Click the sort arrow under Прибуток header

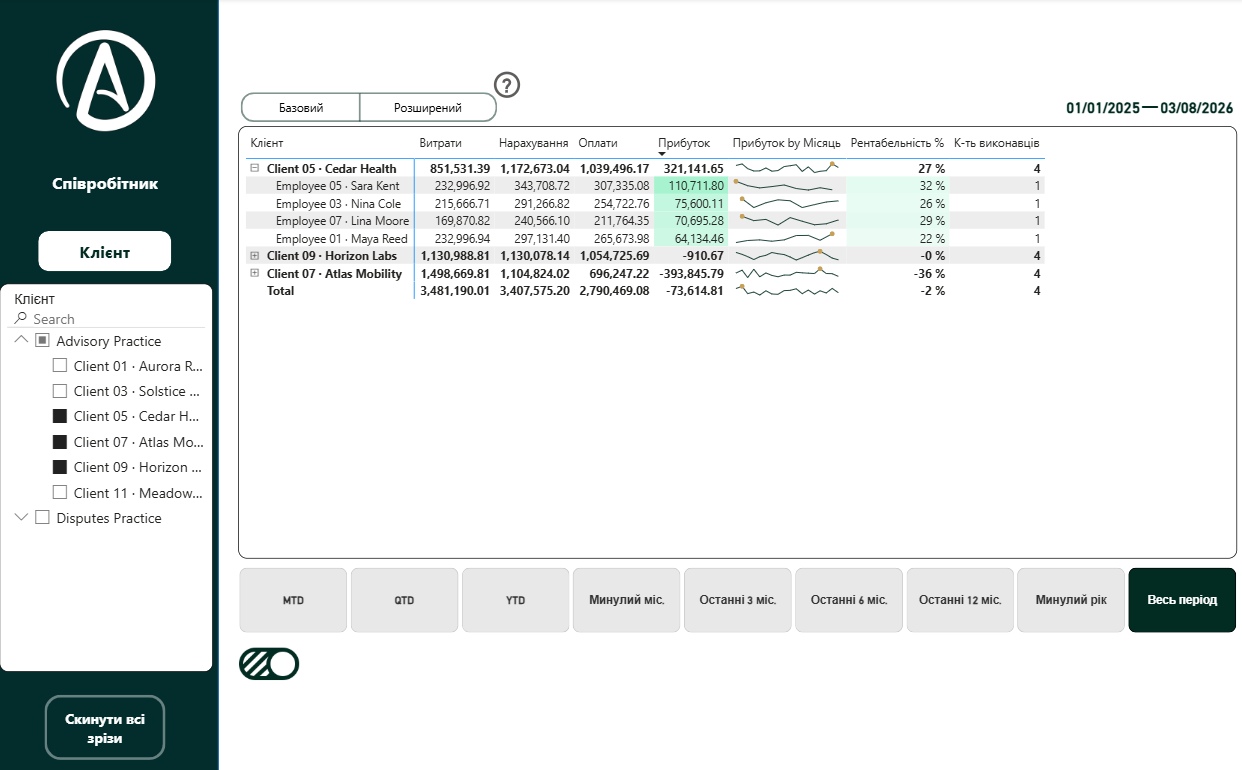pos(662,153)
